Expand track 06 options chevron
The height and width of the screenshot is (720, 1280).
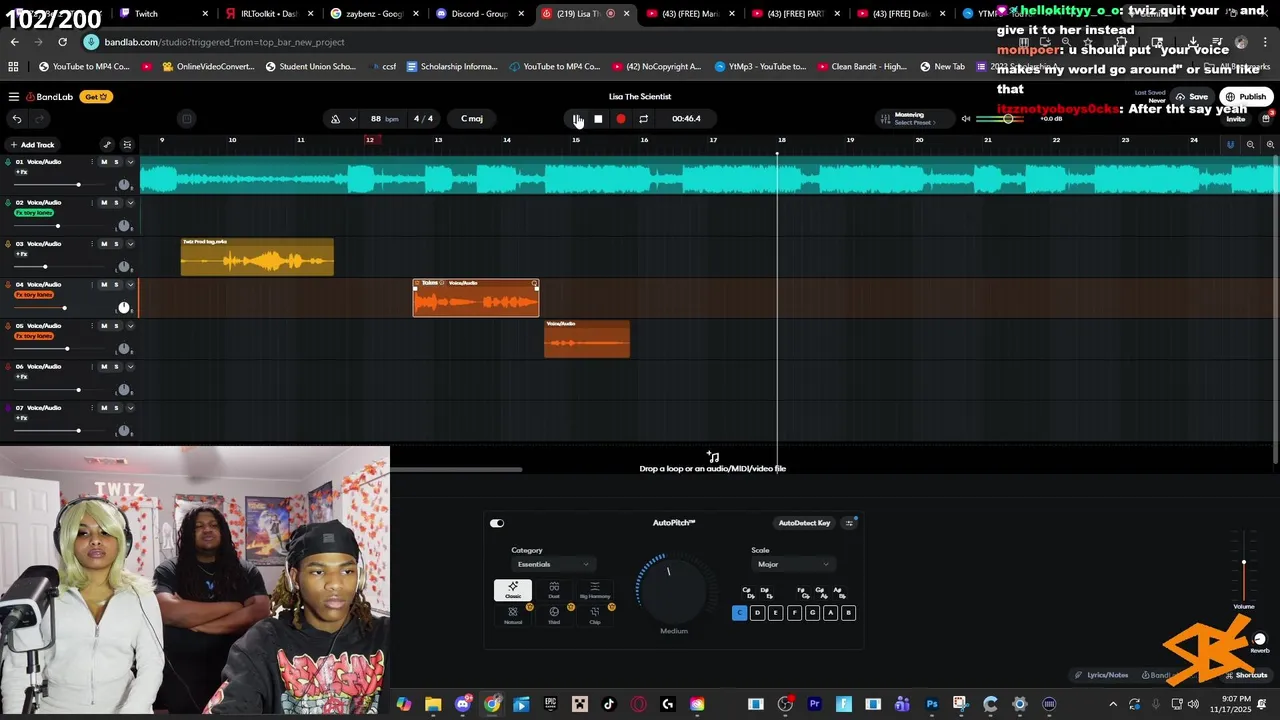pos(130,367)
